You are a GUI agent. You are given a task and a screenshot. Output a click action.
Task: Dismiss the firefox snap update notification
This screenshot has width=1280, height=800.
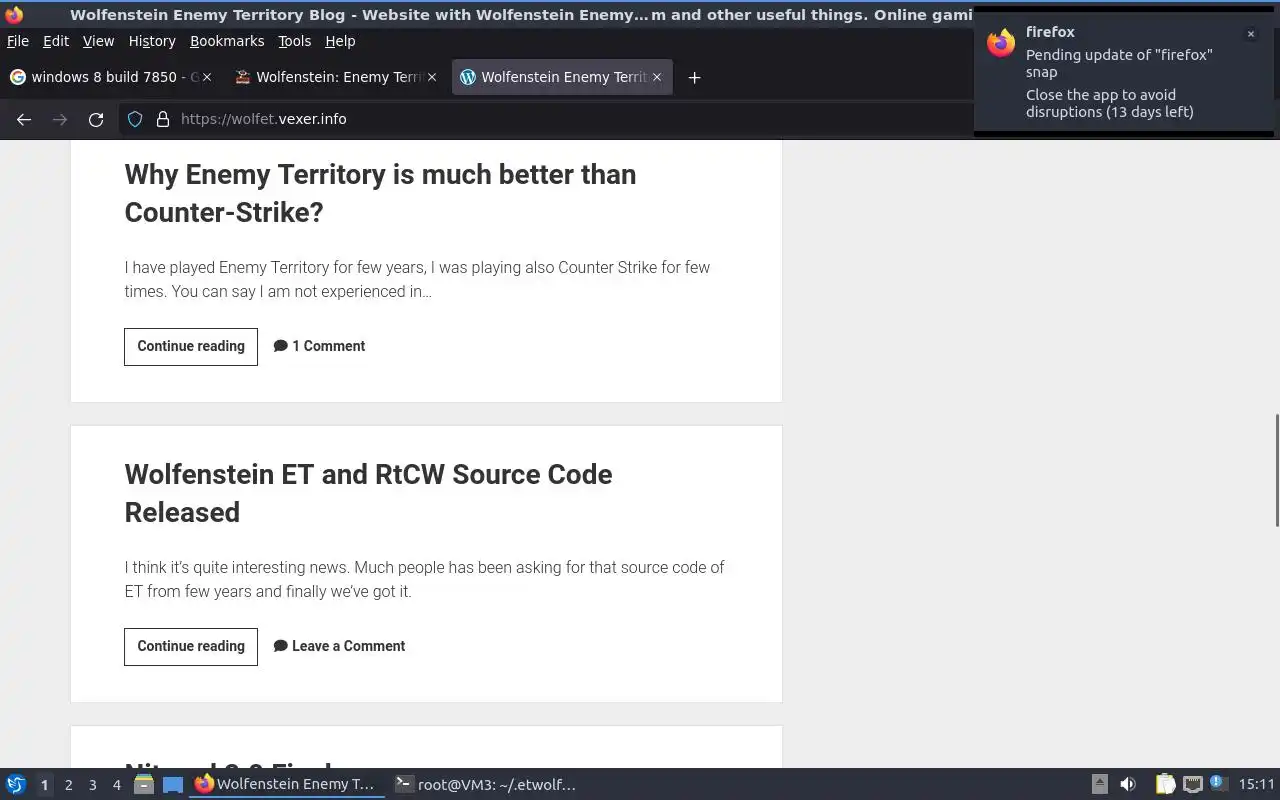(x=1250, y=34)
